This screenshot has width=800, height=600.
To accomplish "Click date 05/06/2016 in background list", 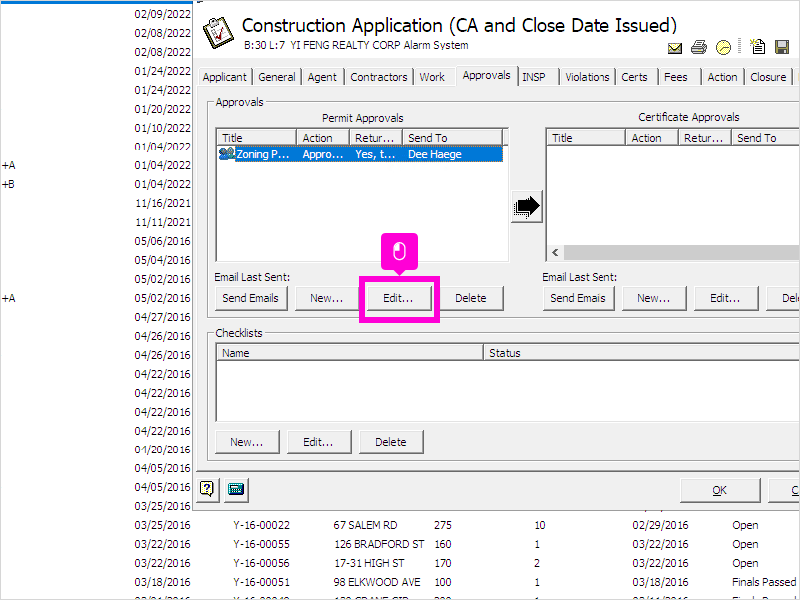I will pos(163,241).
